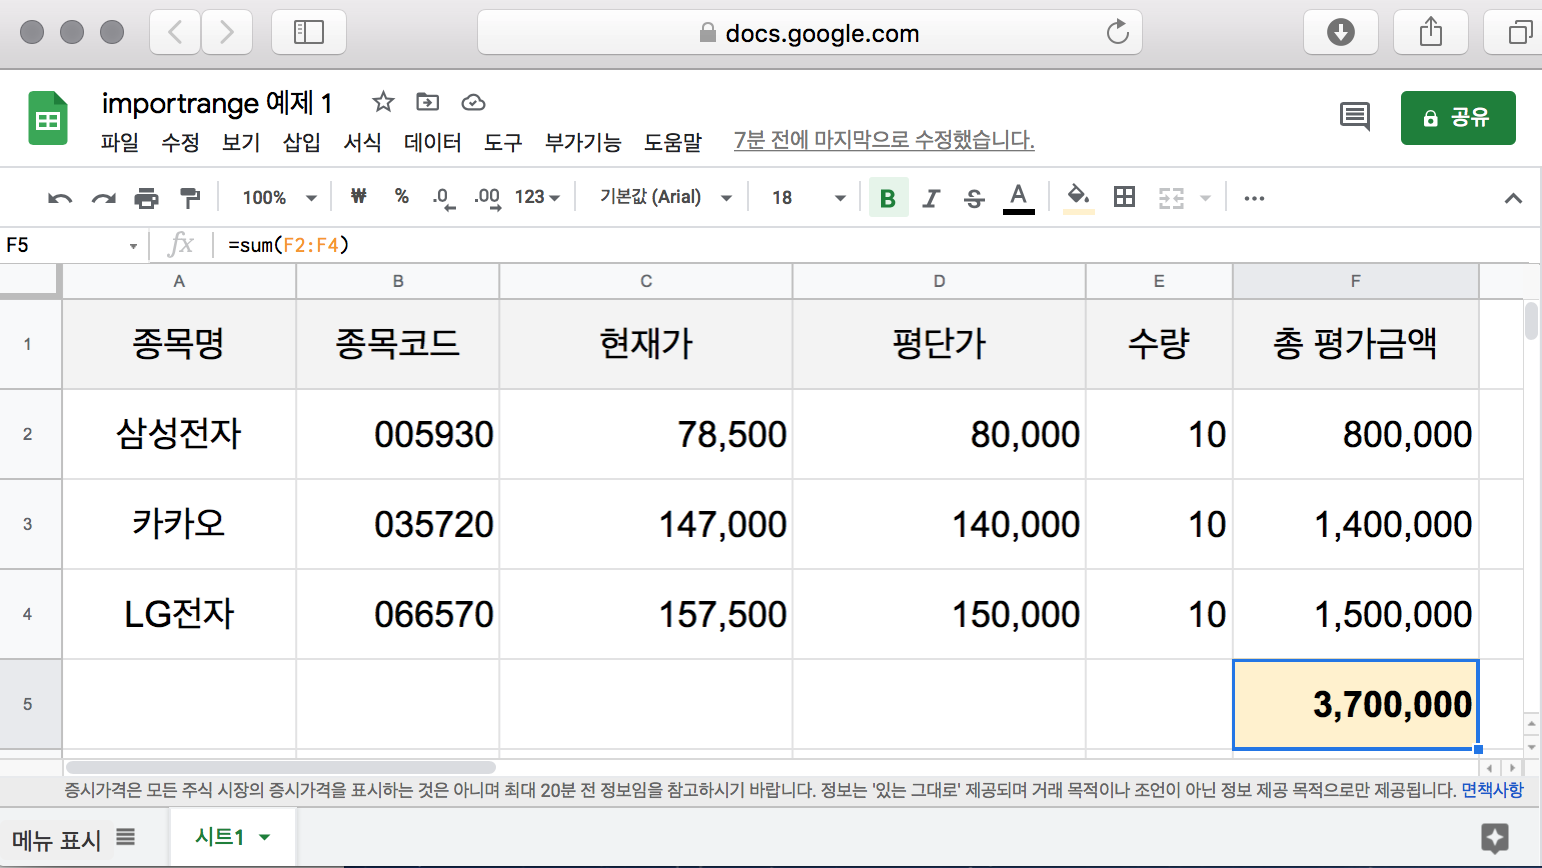Screen dimensions: 1542x868
Task: Click the docs.google.com address bar
Action: tap(810, 33)
